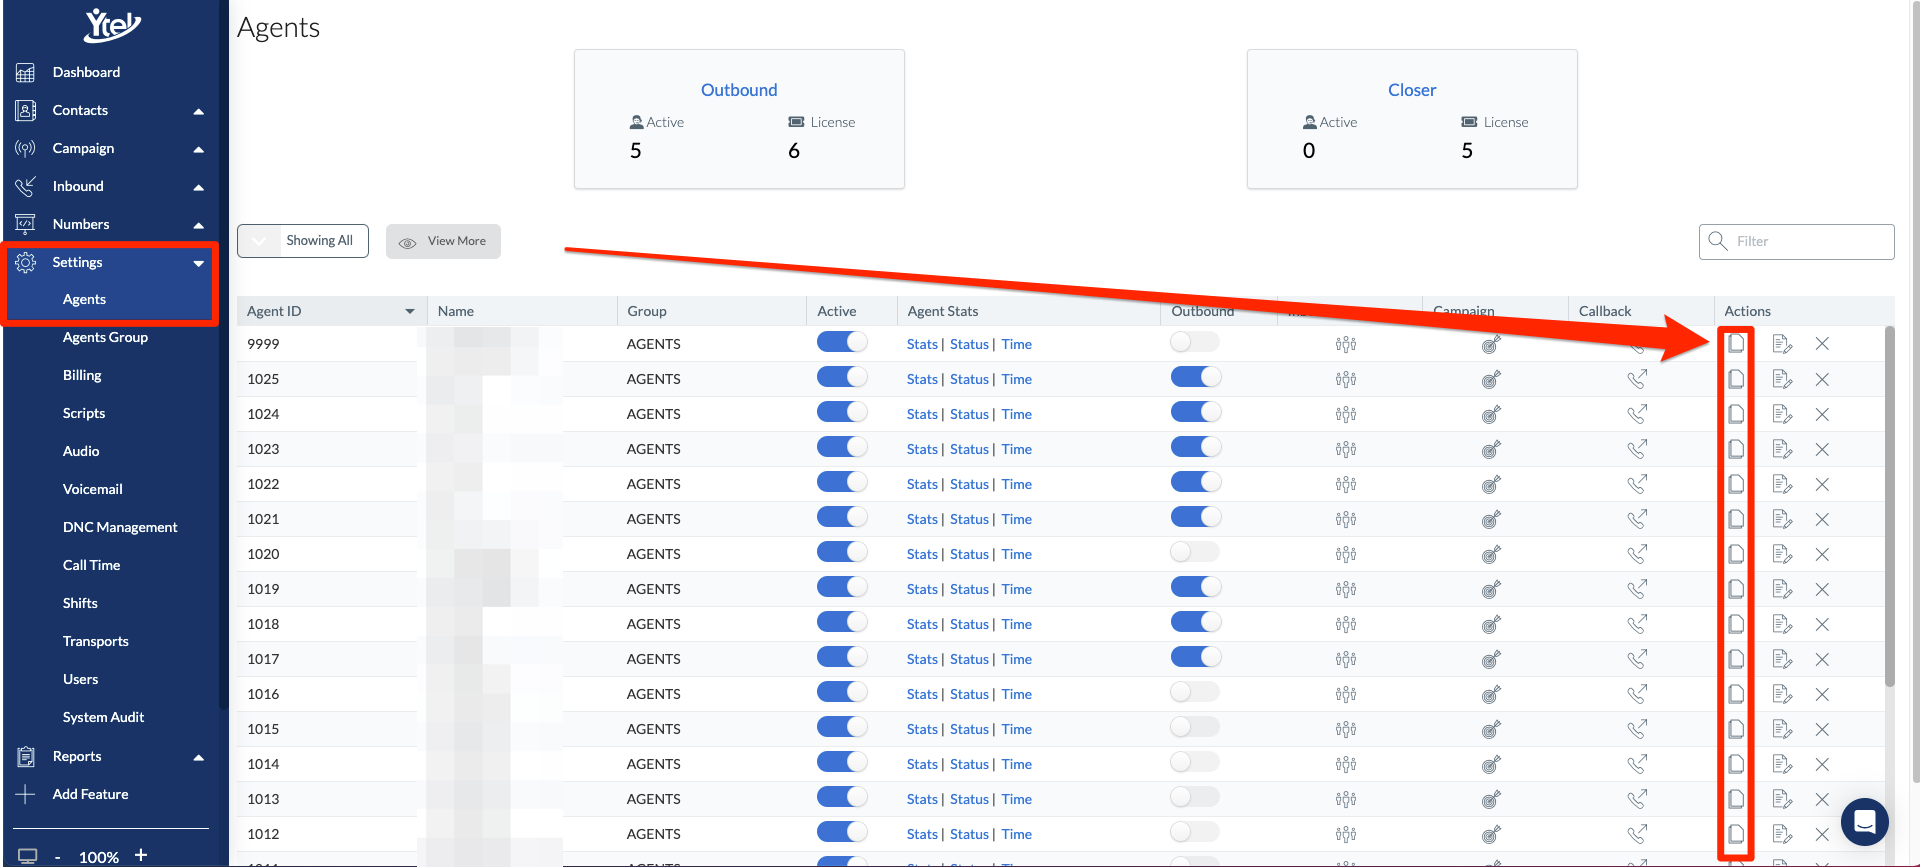The width and height of the screenshot is (1920, 867).
Task: Click the Closer heading in the license card
Action: tap(1412, 90)
